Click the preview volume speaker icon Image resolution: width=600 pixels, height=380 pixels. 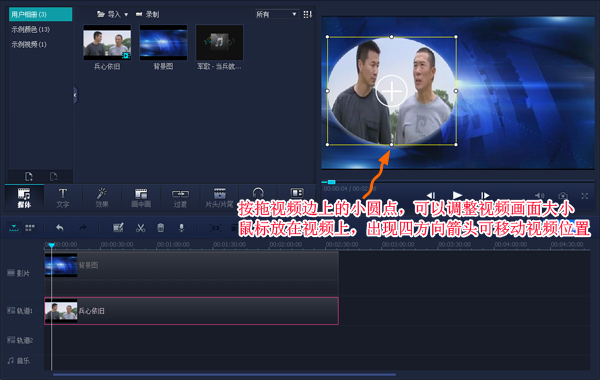(540, 196)
